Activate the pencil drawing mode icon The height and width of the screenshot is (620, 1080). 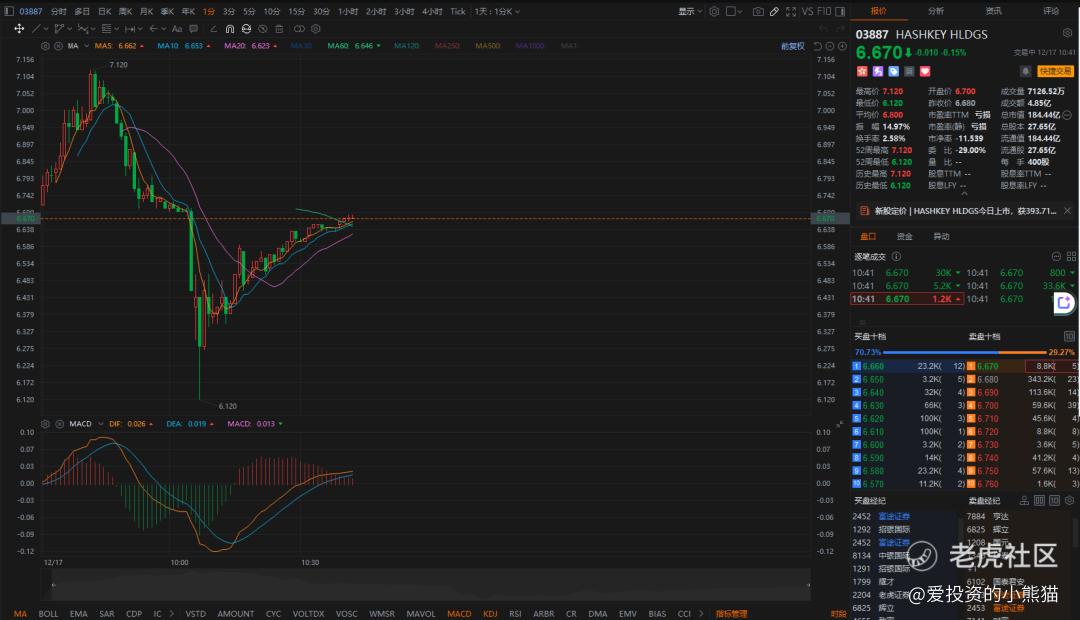point(774,11)
